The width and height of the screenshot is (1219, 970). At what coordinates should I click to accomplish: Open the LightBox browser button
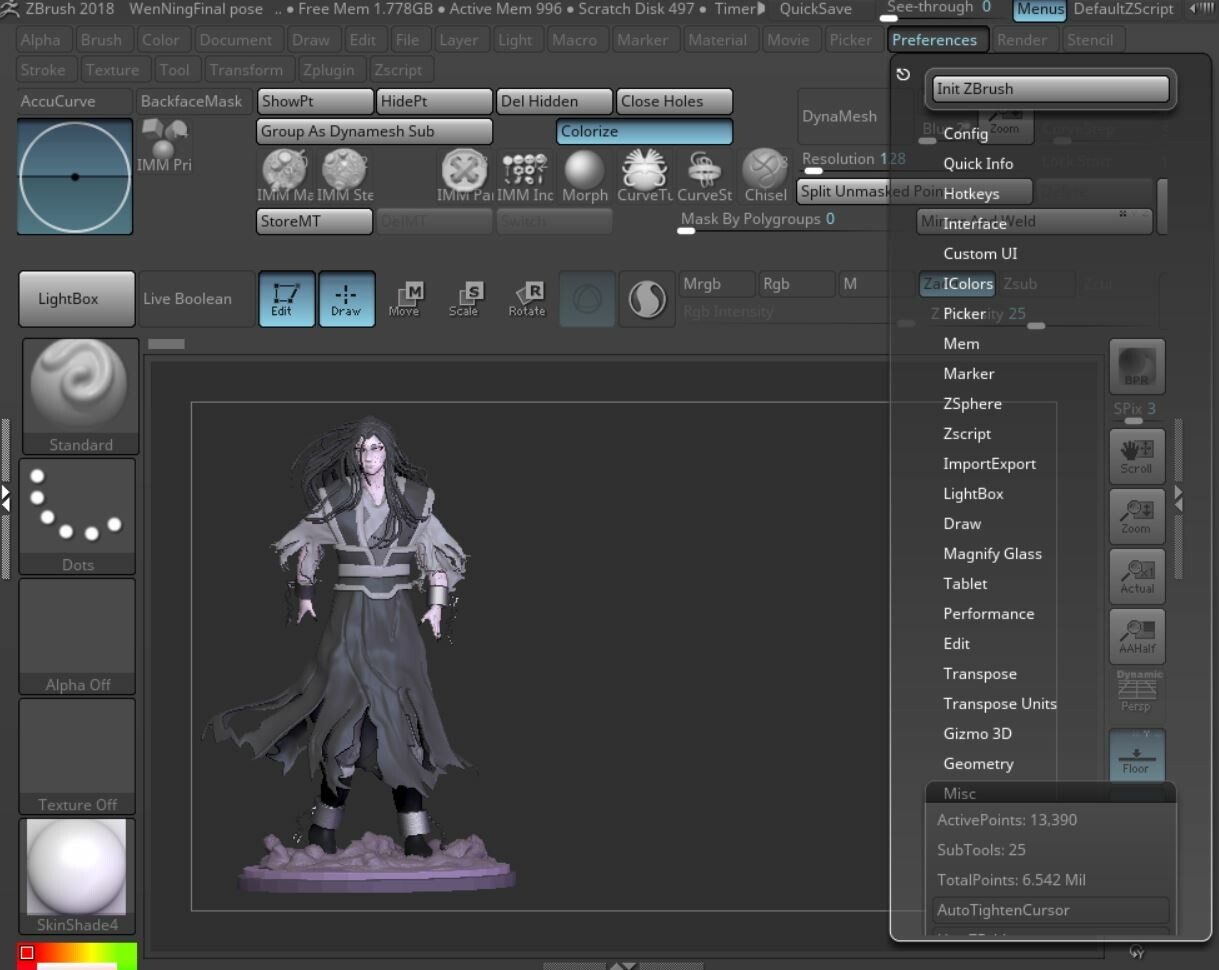pyautogui.click(x=76, y=298)
